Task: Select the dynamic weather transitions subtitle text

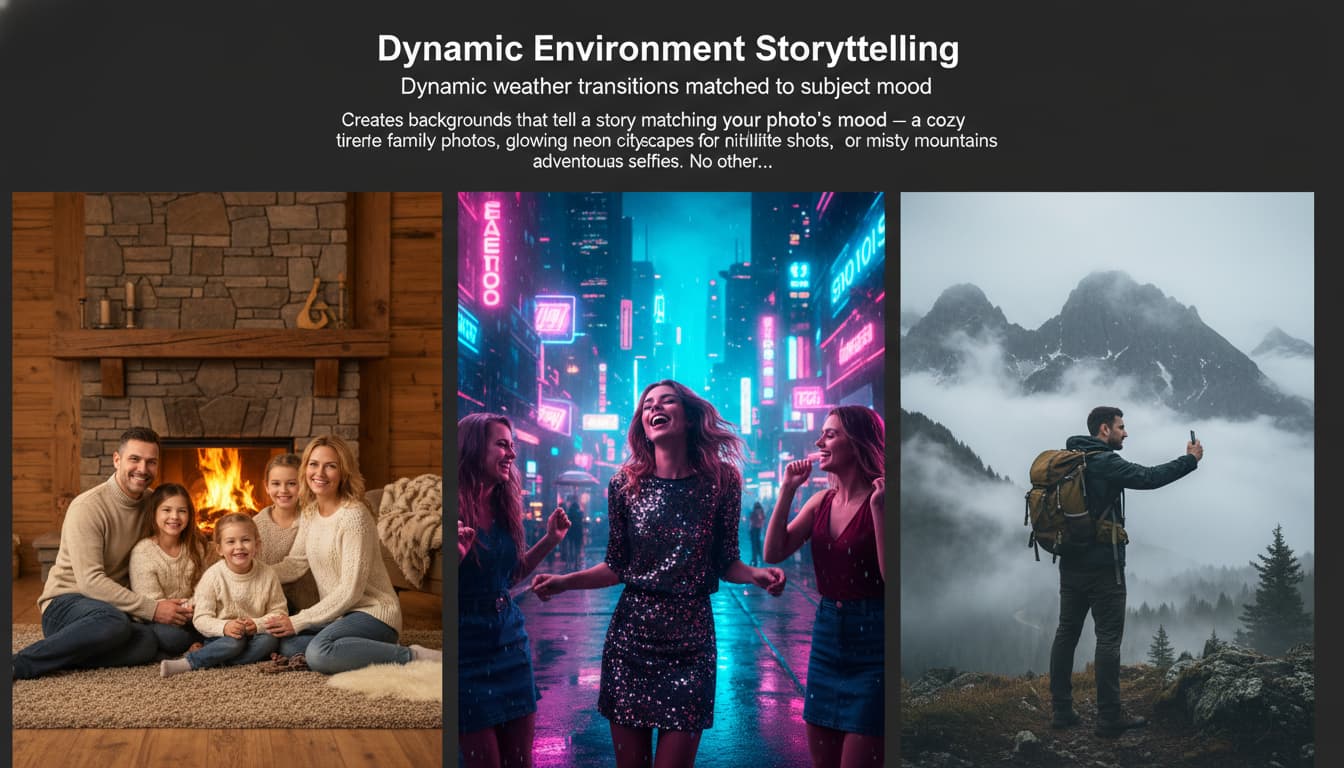Action: (666, 86)
